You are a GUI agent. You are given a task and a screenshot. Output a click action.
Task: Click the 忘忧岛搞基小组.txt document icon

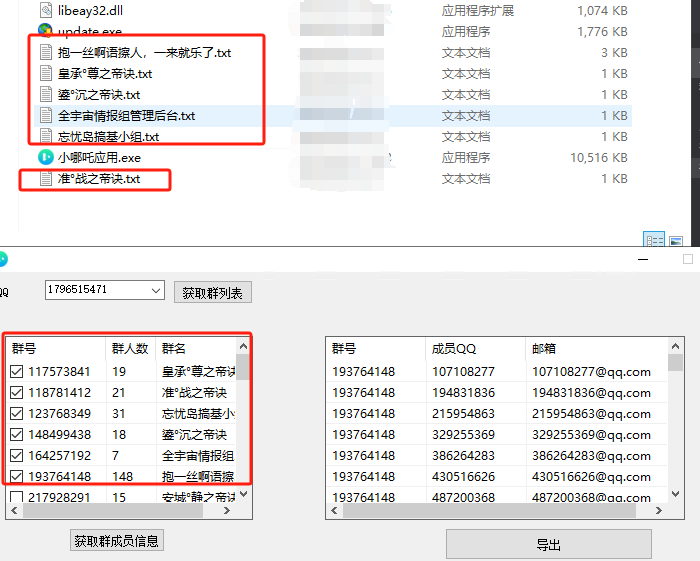[46, 137]
